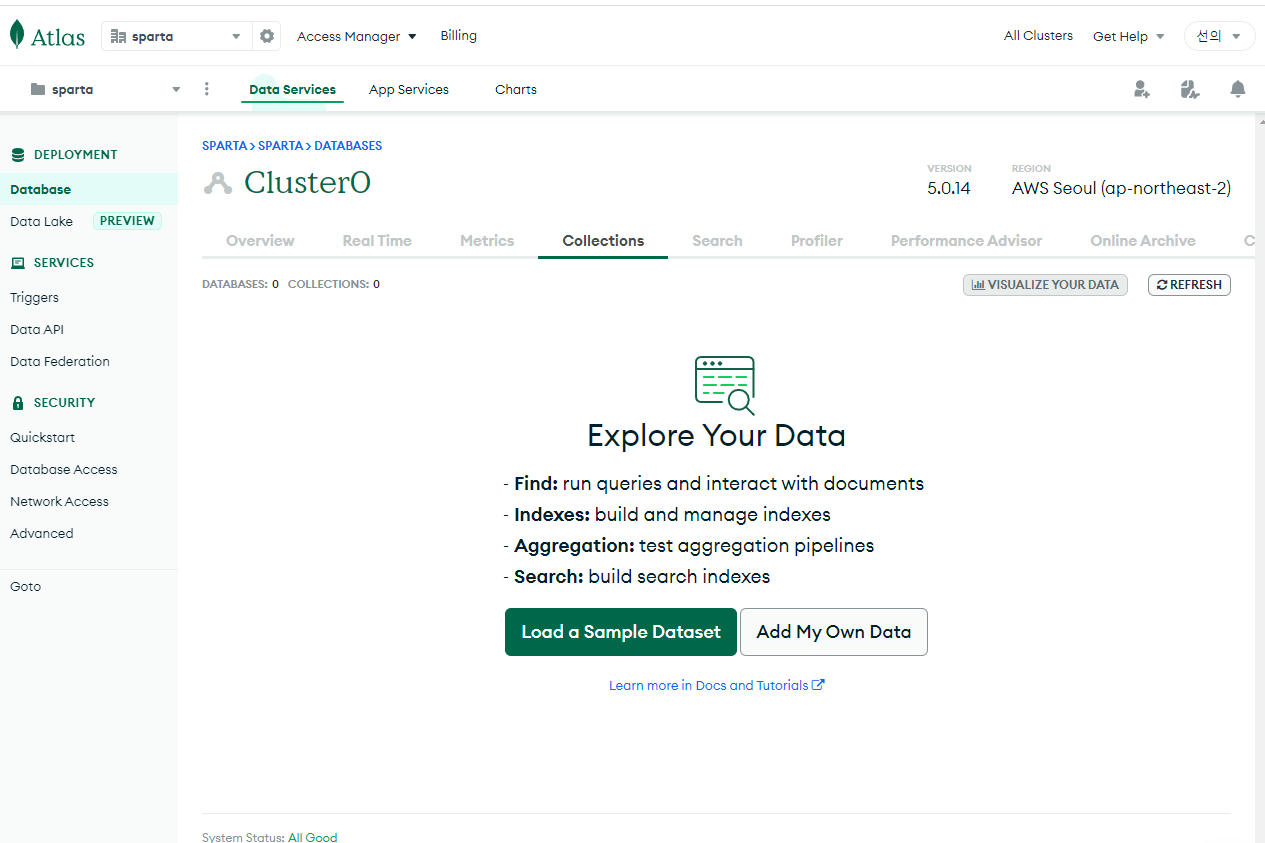Open the Performance Advisor tab
The width and height of the screenshot is (1265, 843).
click(966, 241)
